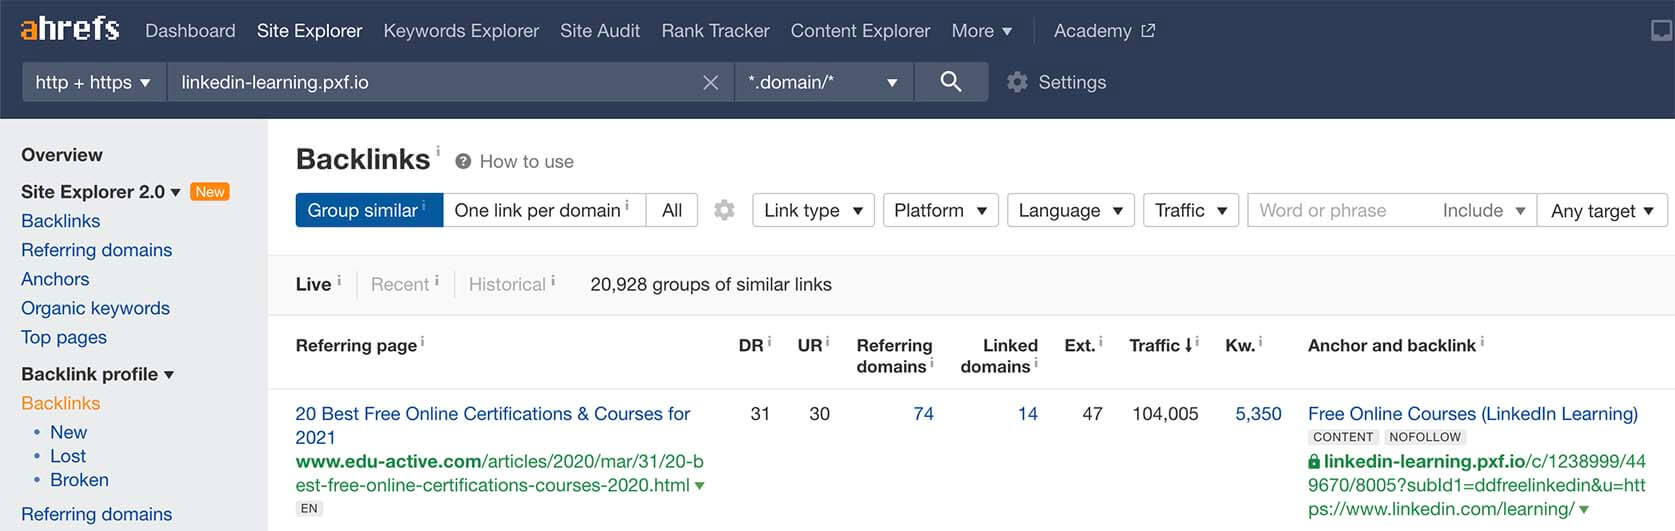The height and width of the screenshot is (531, 1675).
Task: Open Overview in the sidebar
Action: point(62,155)
